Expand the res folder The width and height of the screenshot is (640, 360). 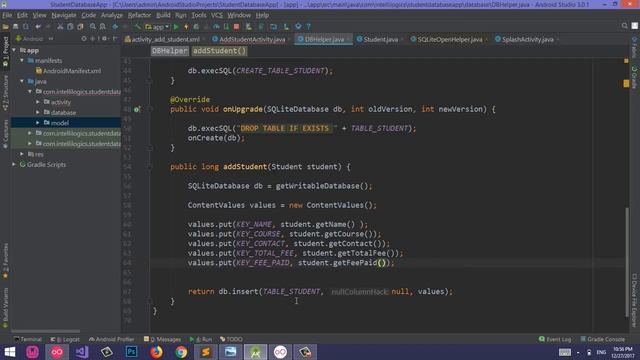tap(22, 154)
